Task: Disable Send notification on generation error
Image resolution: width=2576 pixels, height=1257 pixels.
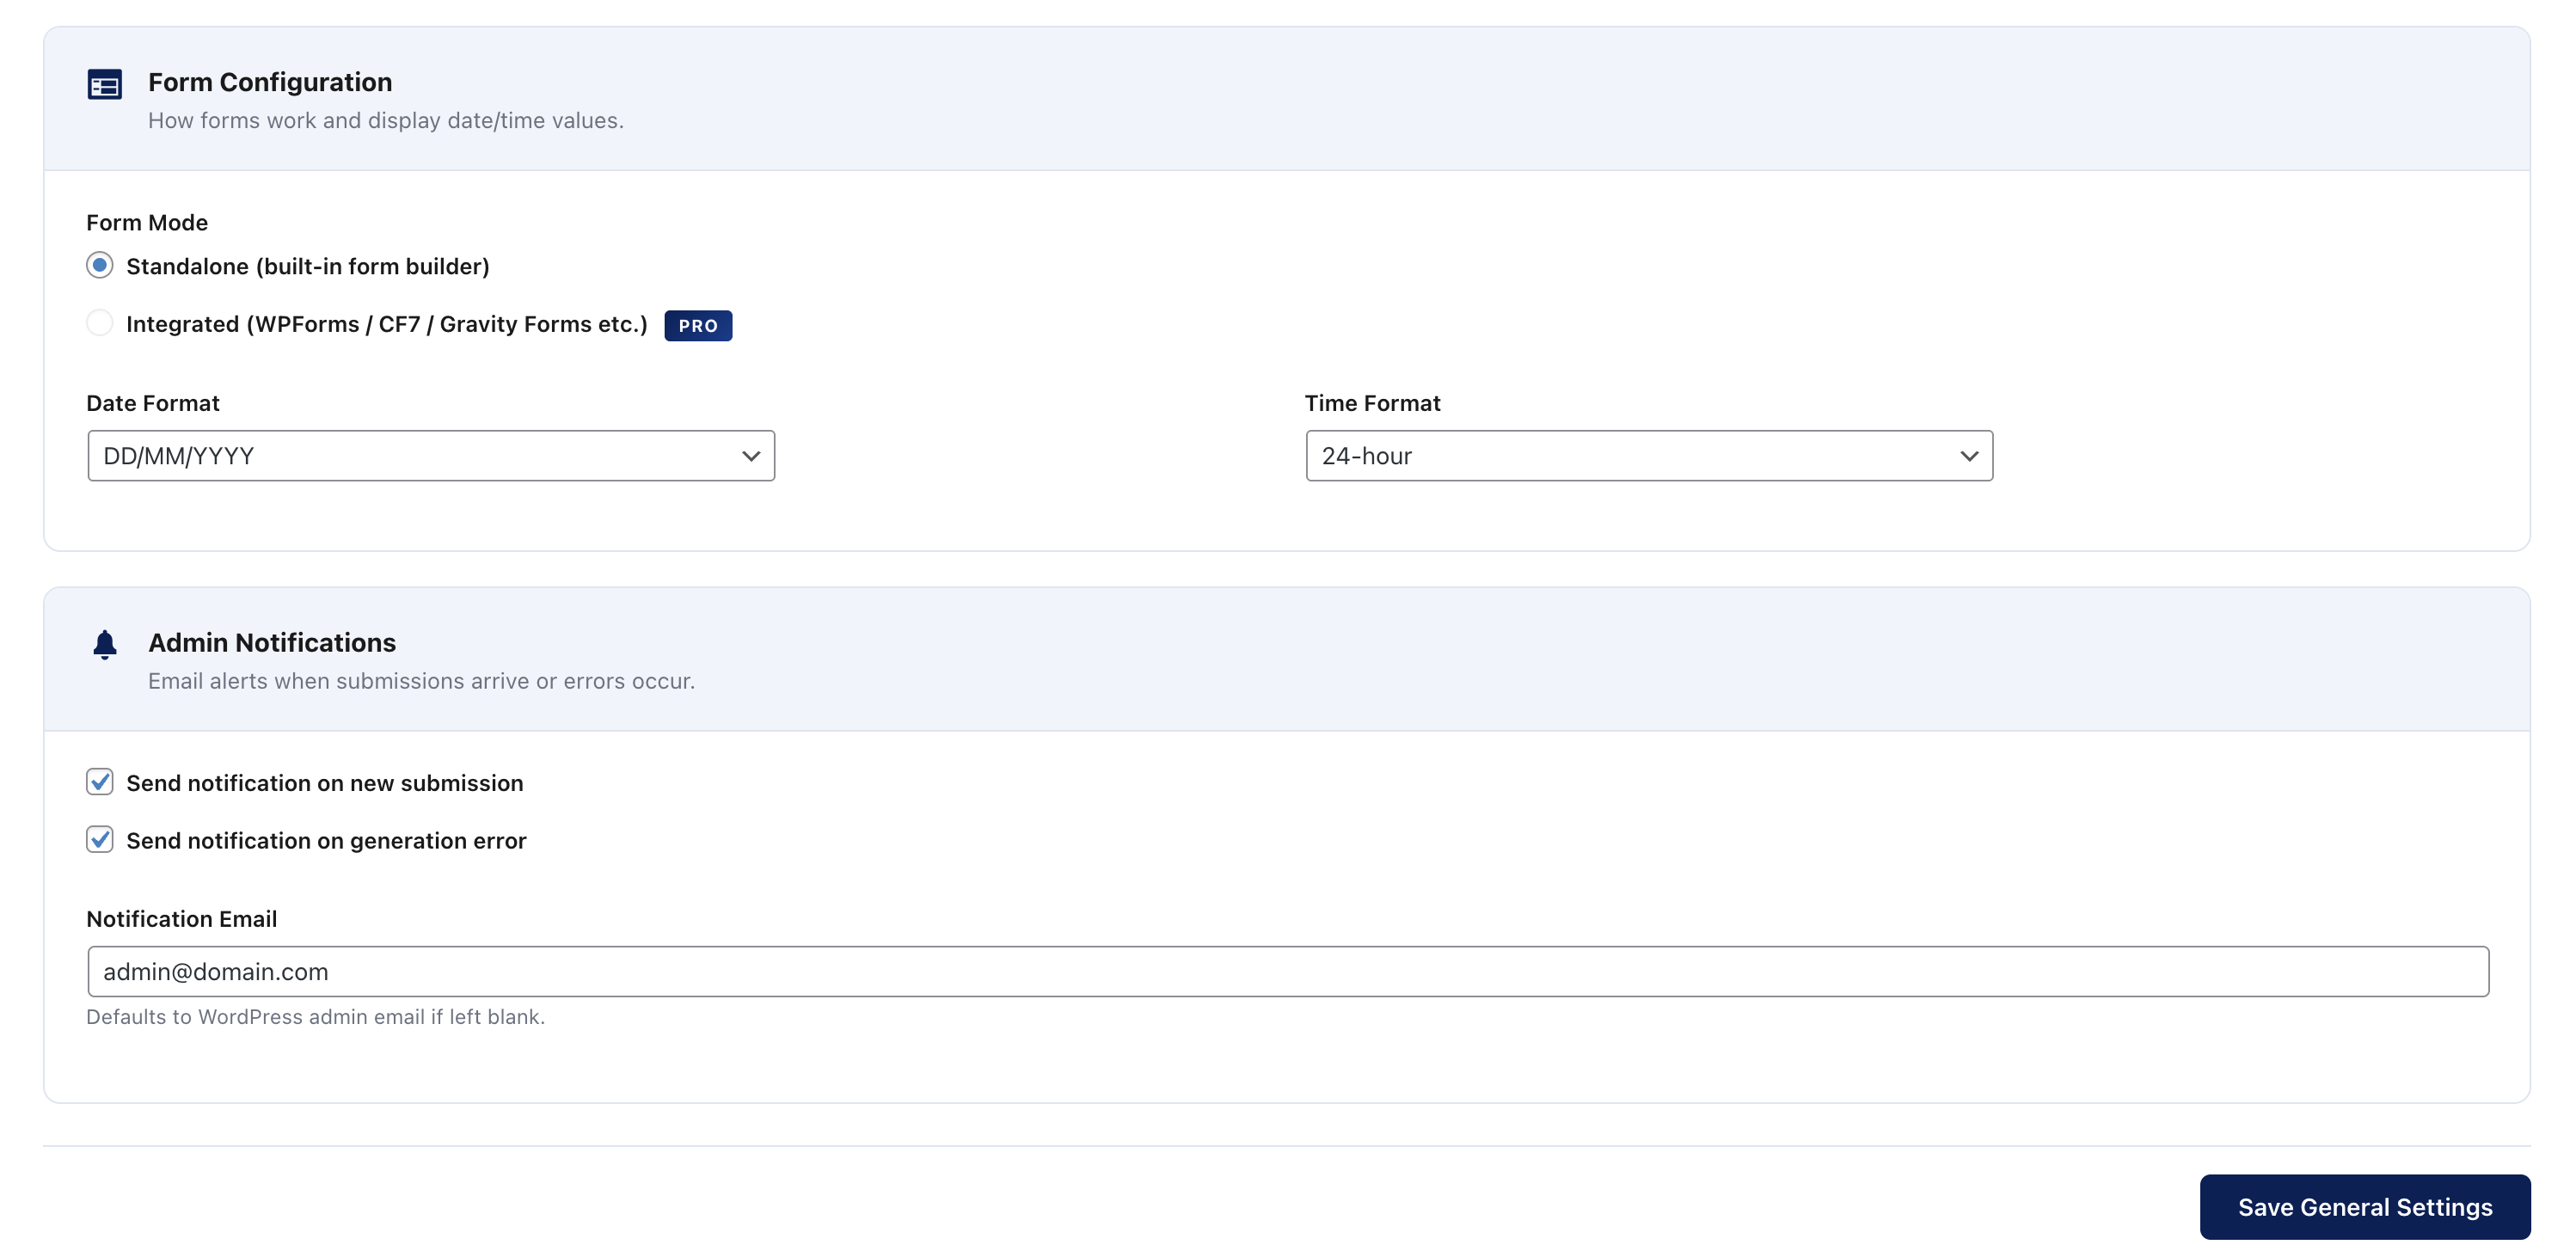Action: pos(99,840)
